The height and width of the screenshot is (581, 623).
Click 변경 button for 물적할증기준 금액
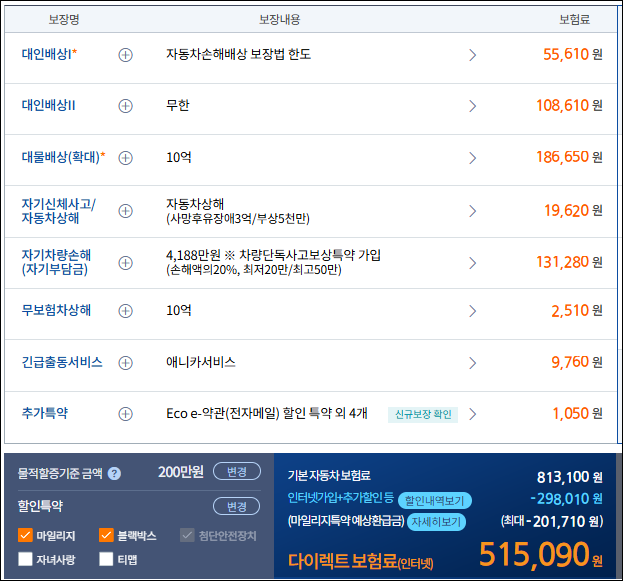(x=237, y=472)
